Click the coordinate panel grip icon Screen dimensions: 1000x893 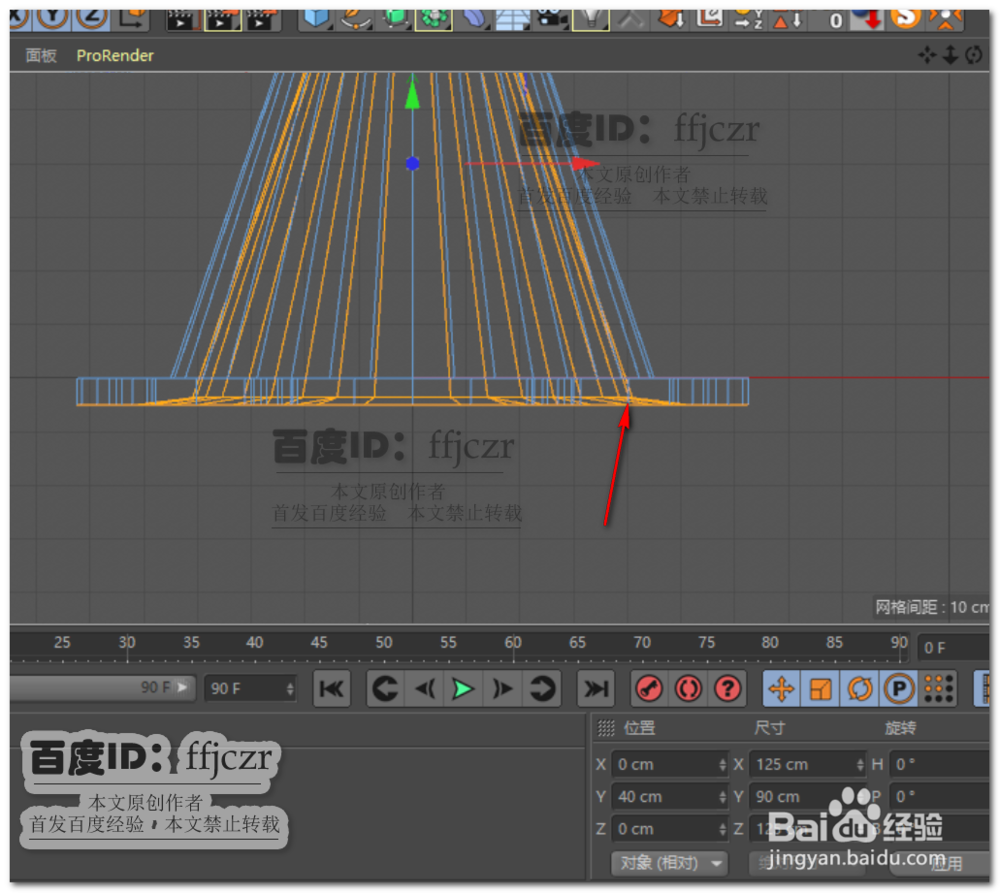pyautogui.click(x=606, y=728)
